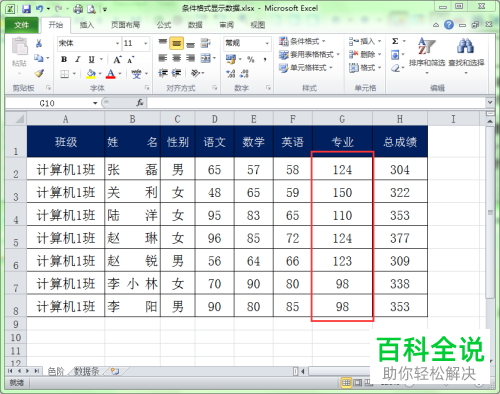
Task: Toggle align text left
Action: [x=163, y=58]
